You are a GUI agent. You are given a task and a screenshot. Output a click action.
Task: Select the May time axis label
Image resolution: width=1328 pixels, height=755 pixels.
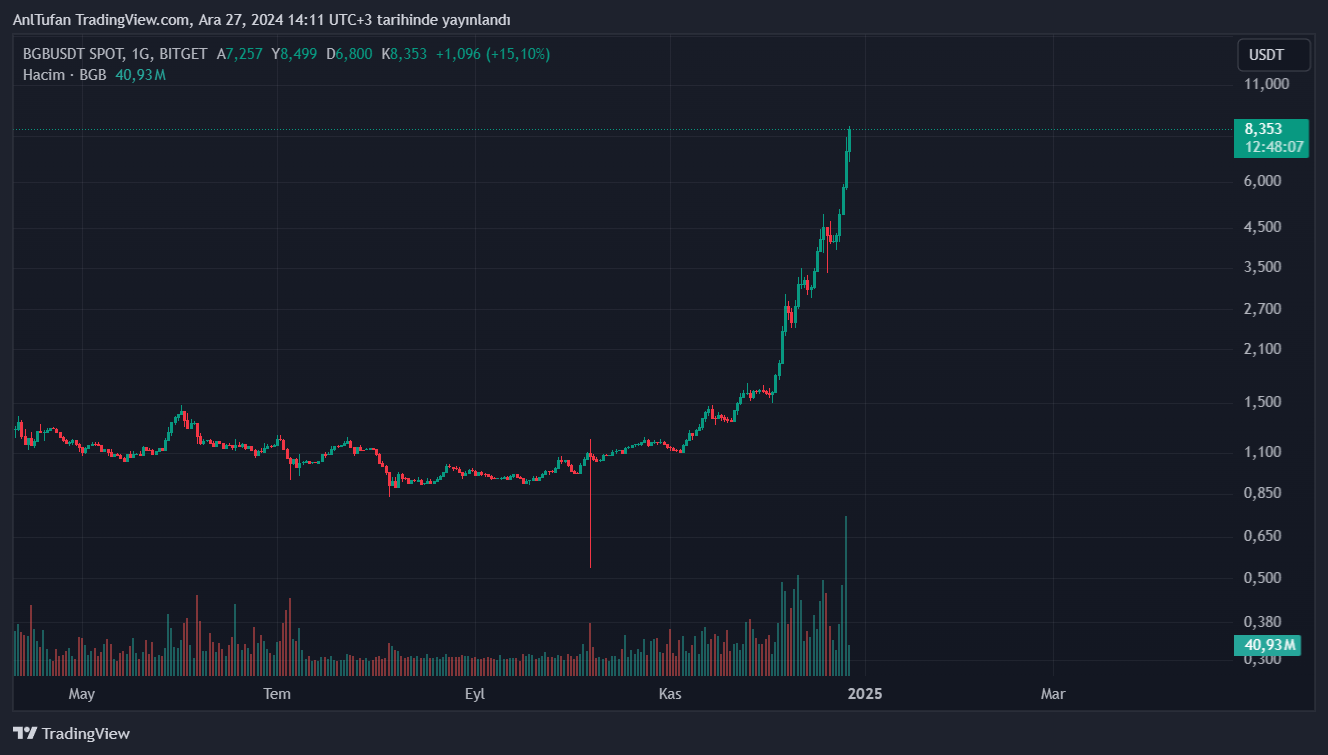click(81, 693)
